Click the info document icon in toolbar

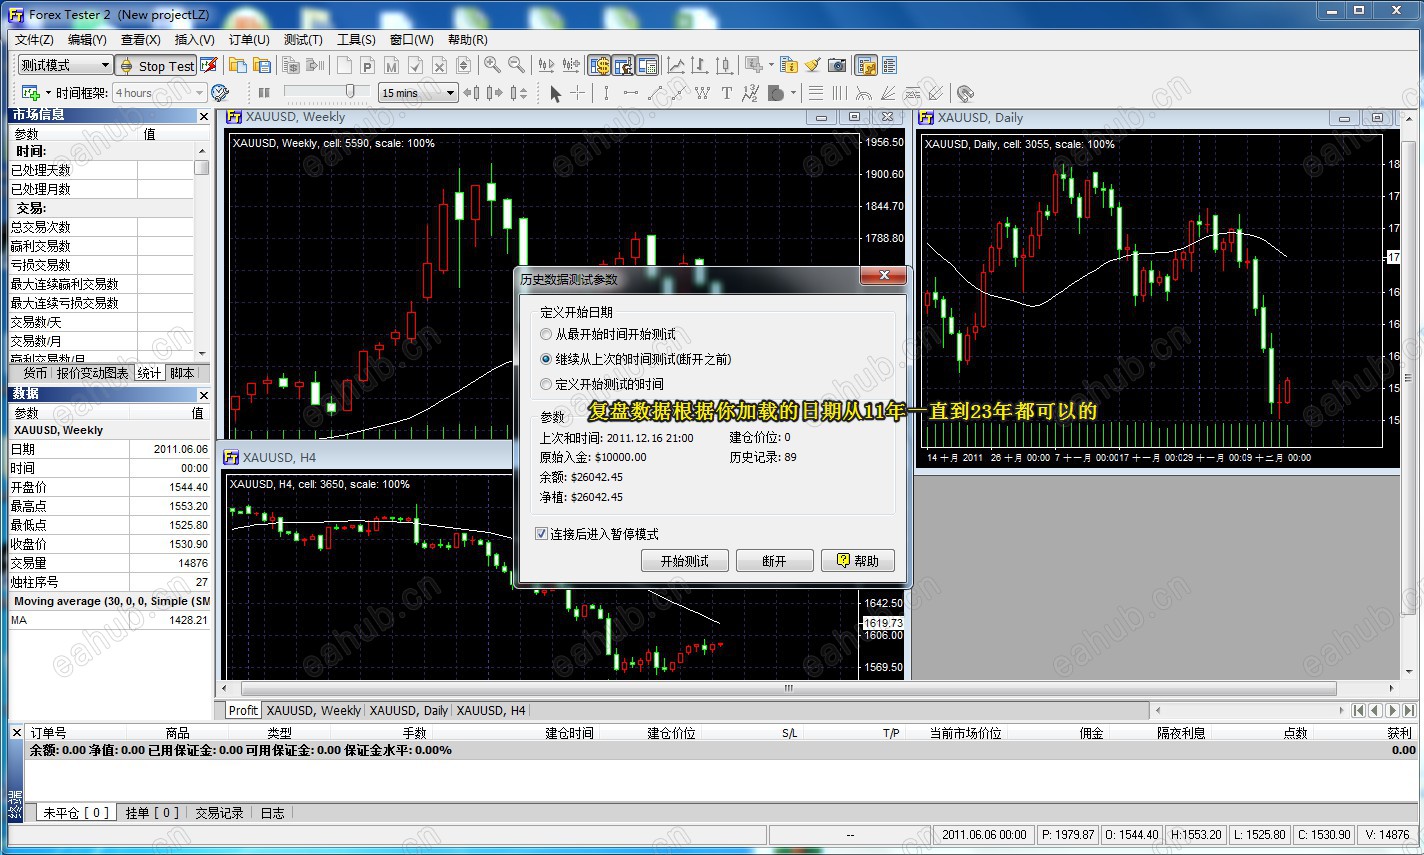789,65
